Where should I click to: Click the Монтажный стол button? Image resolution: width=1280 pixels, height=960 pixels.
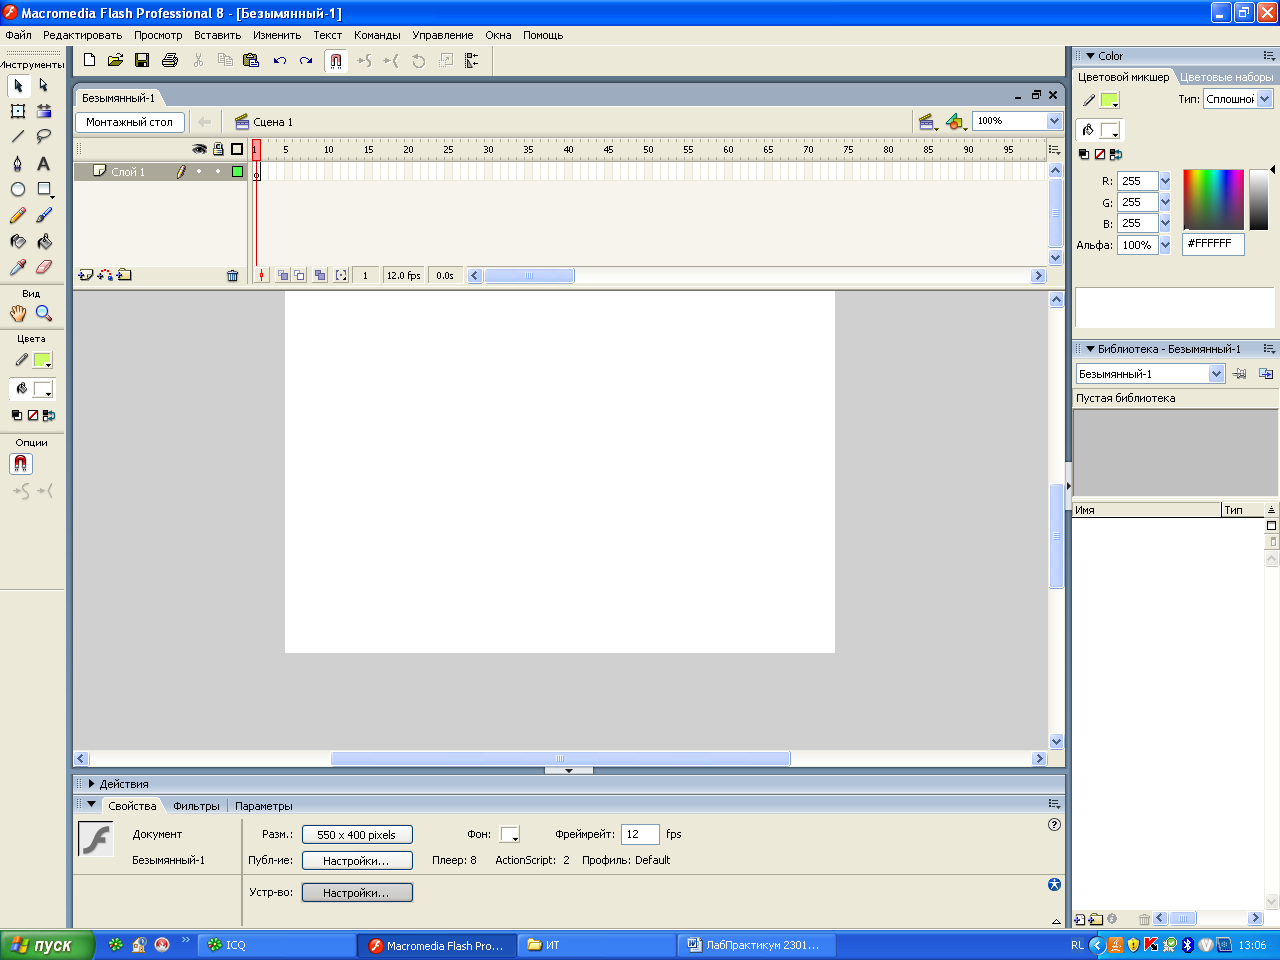click(129, 122)
